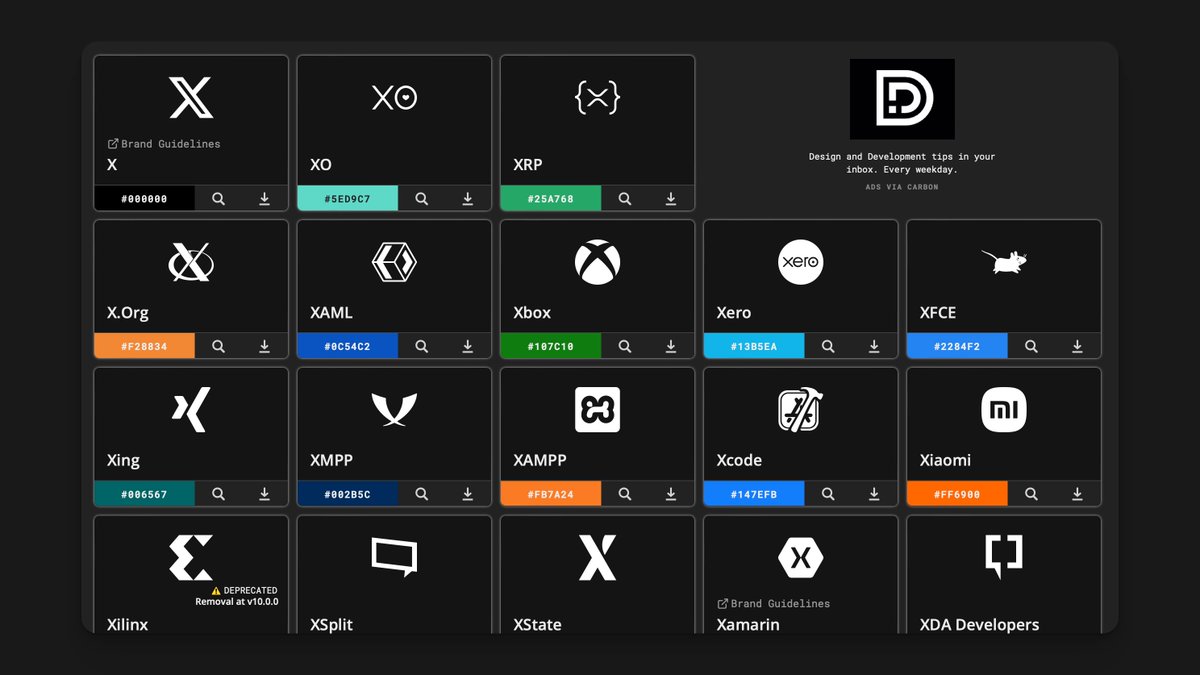1200x675 pixels.
Task: Open Xamarin Brand Guidelines link
Action: (774, 604)
